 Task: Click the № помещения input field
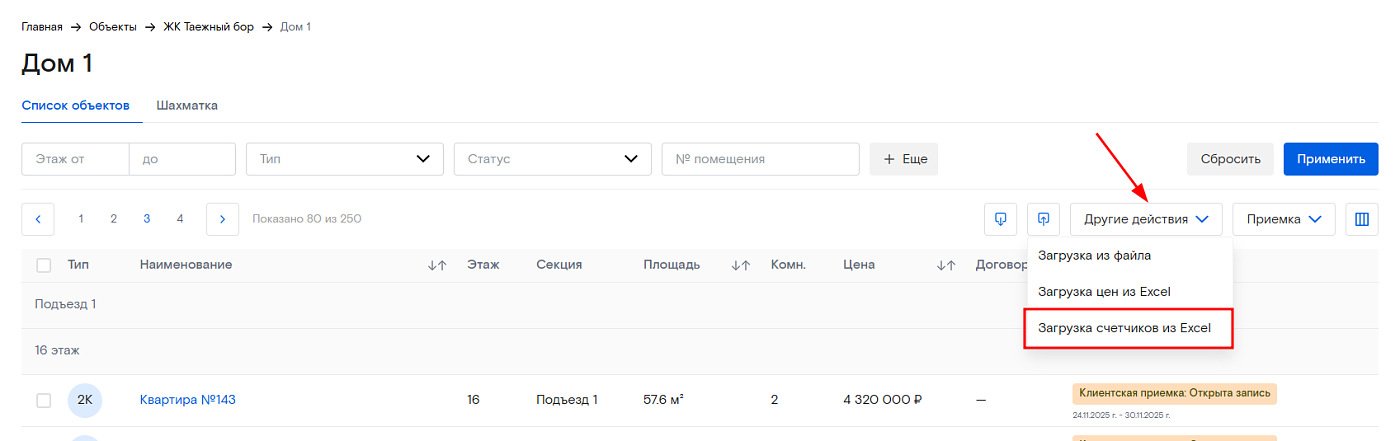(760, 159)
